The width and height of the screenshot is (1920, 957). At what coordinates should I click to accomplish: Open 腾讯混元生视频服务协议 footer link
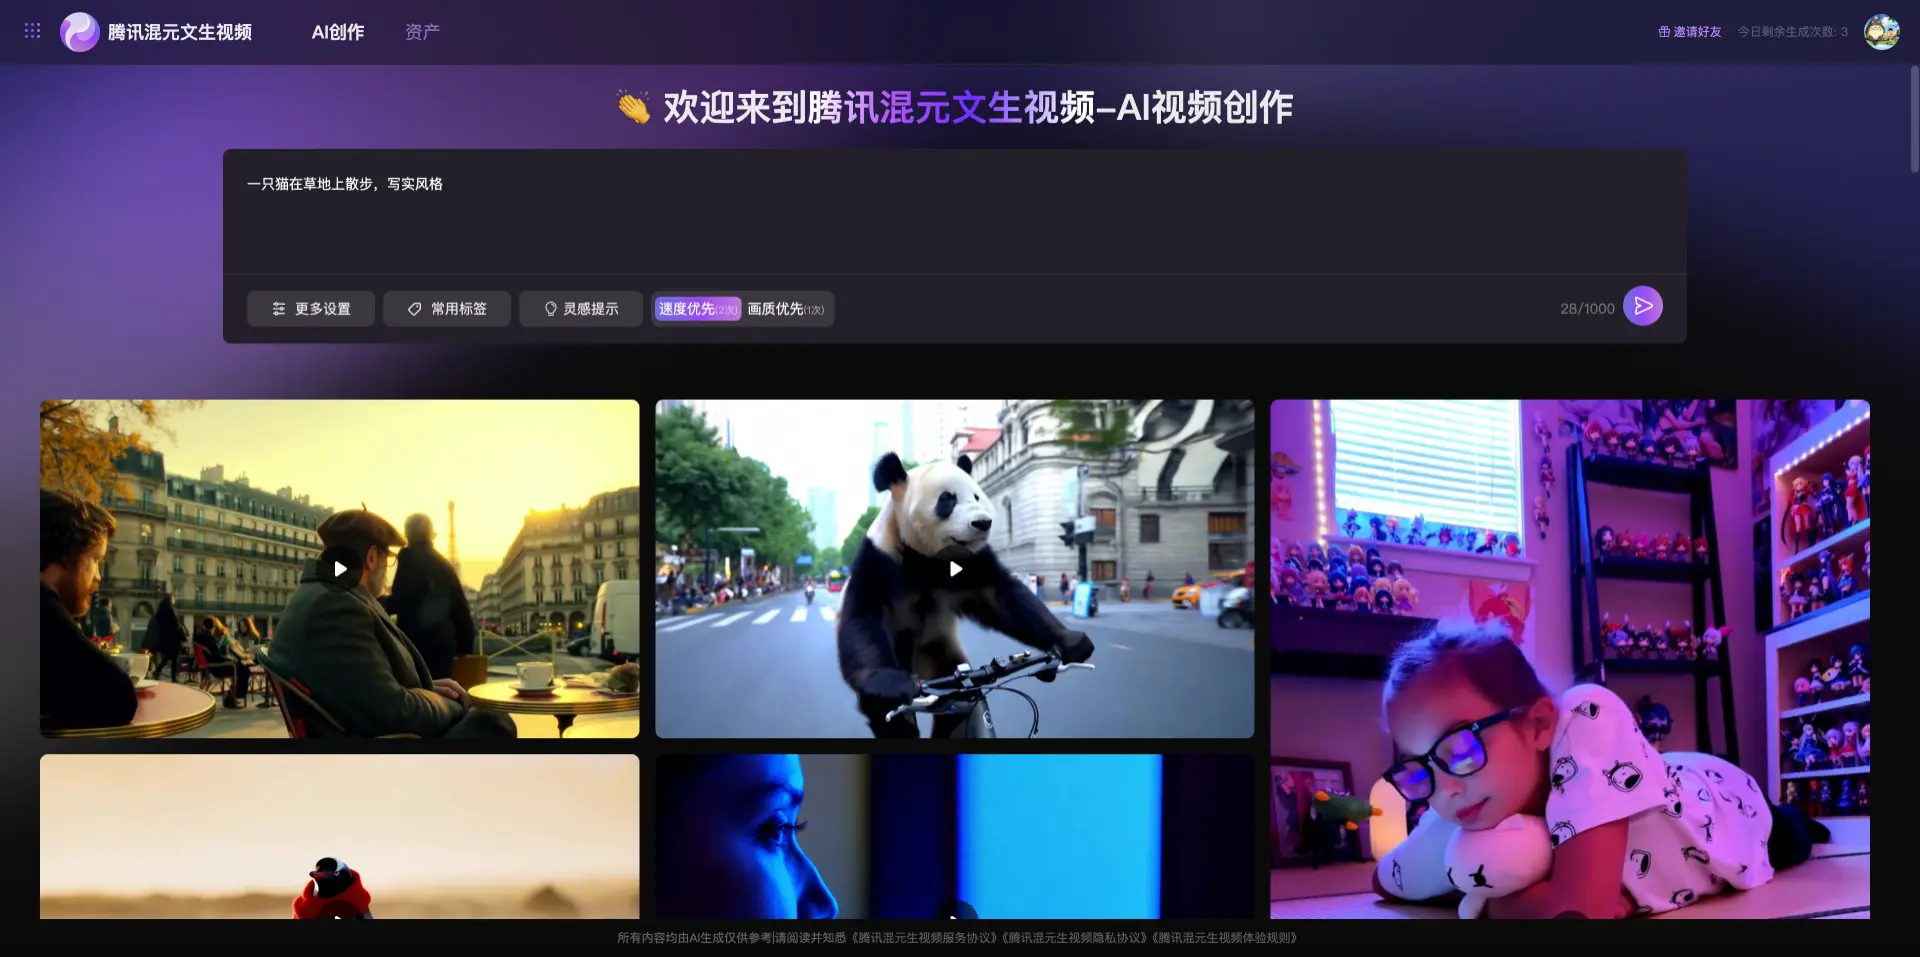point(922,939)
